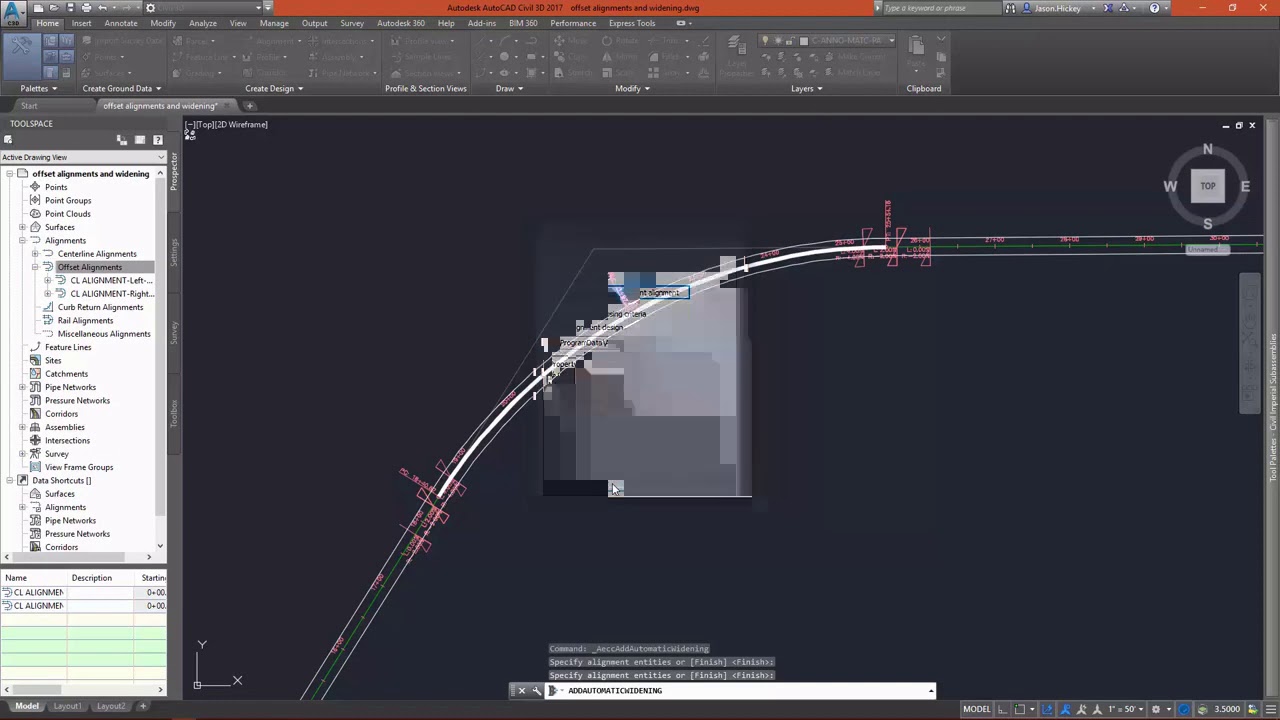This screenshot has height=720, width=1280.
Task: Click the customize hamburger icon in command line
Action: pos(537,691)
